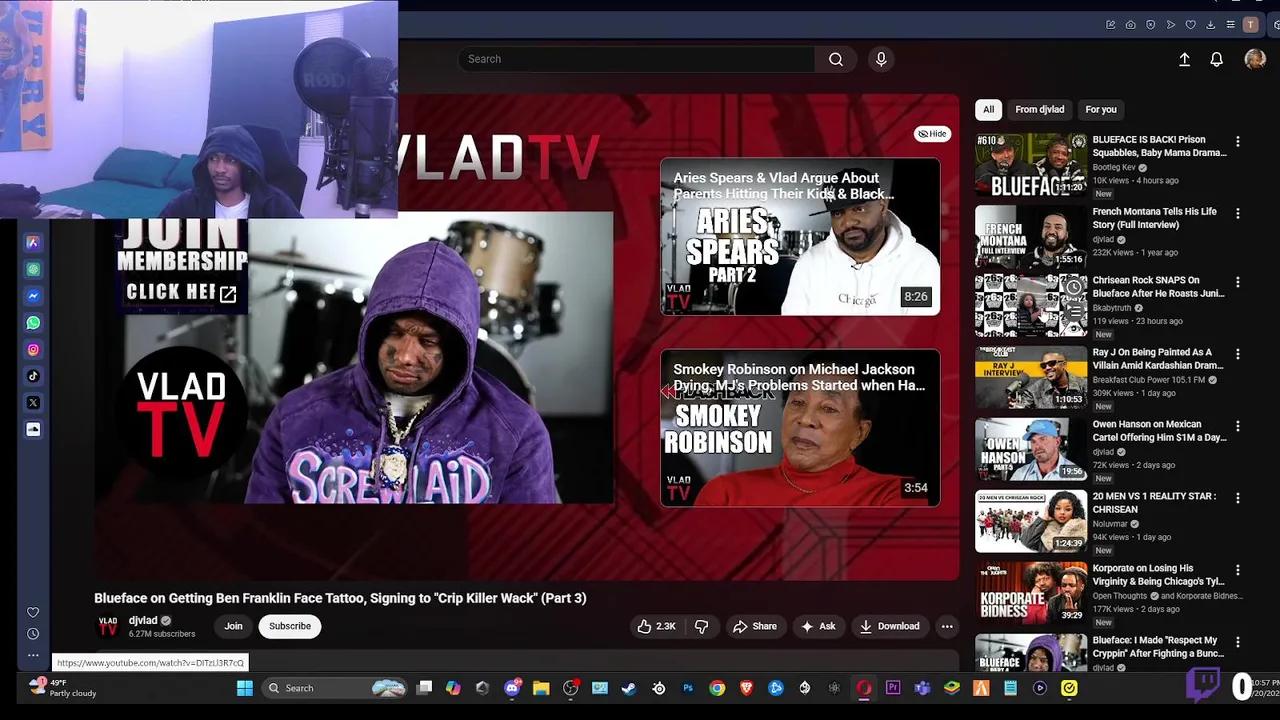Open X (Twitter) in the Opera sidebar
This screenshot has width=1280, height=720.
(x=33, y=403)
